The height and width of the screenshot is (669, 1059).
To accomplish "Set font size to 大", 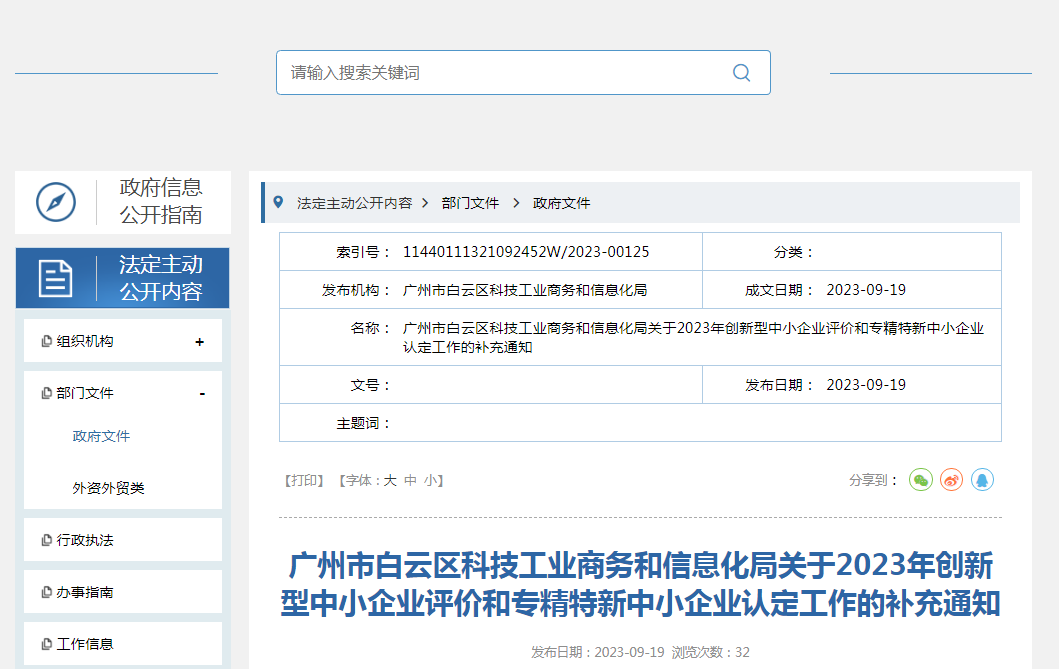I will point(390,481).
